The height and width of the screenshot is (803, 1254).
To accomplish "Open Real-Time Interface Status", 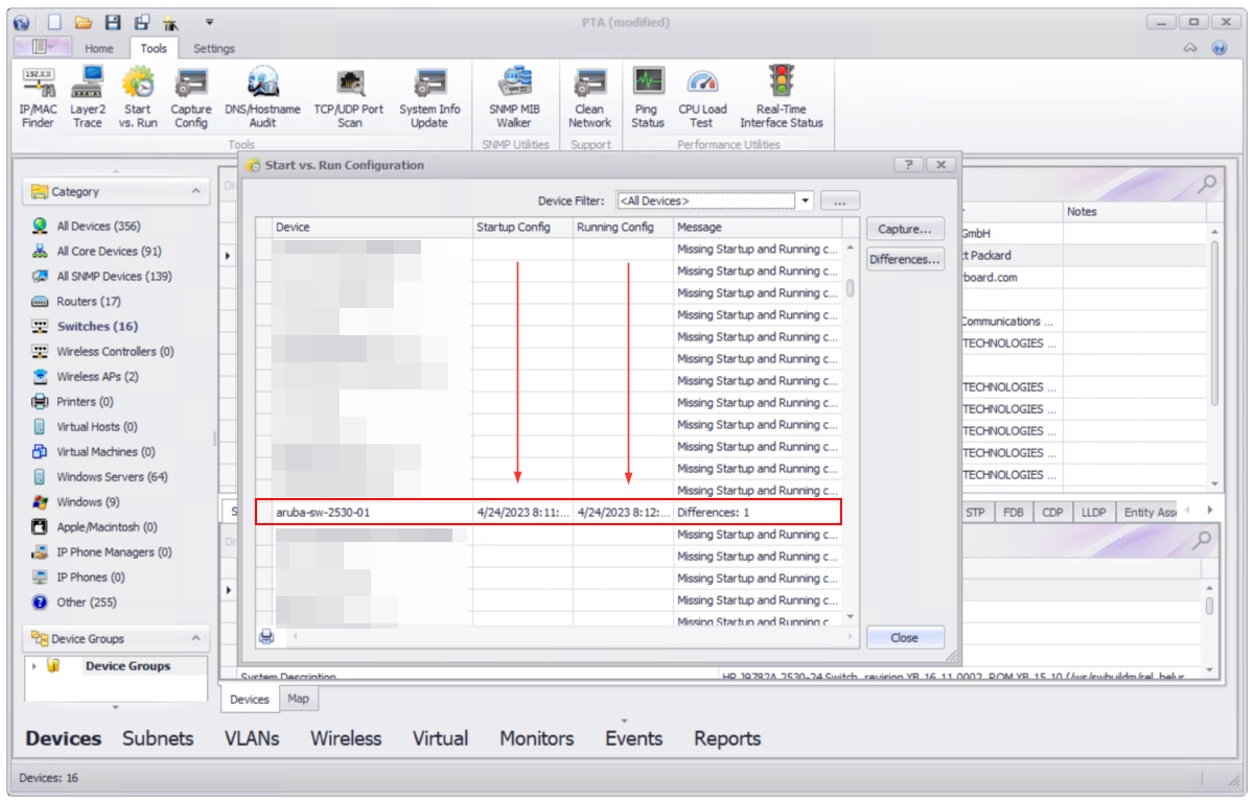I will (781, 95).
